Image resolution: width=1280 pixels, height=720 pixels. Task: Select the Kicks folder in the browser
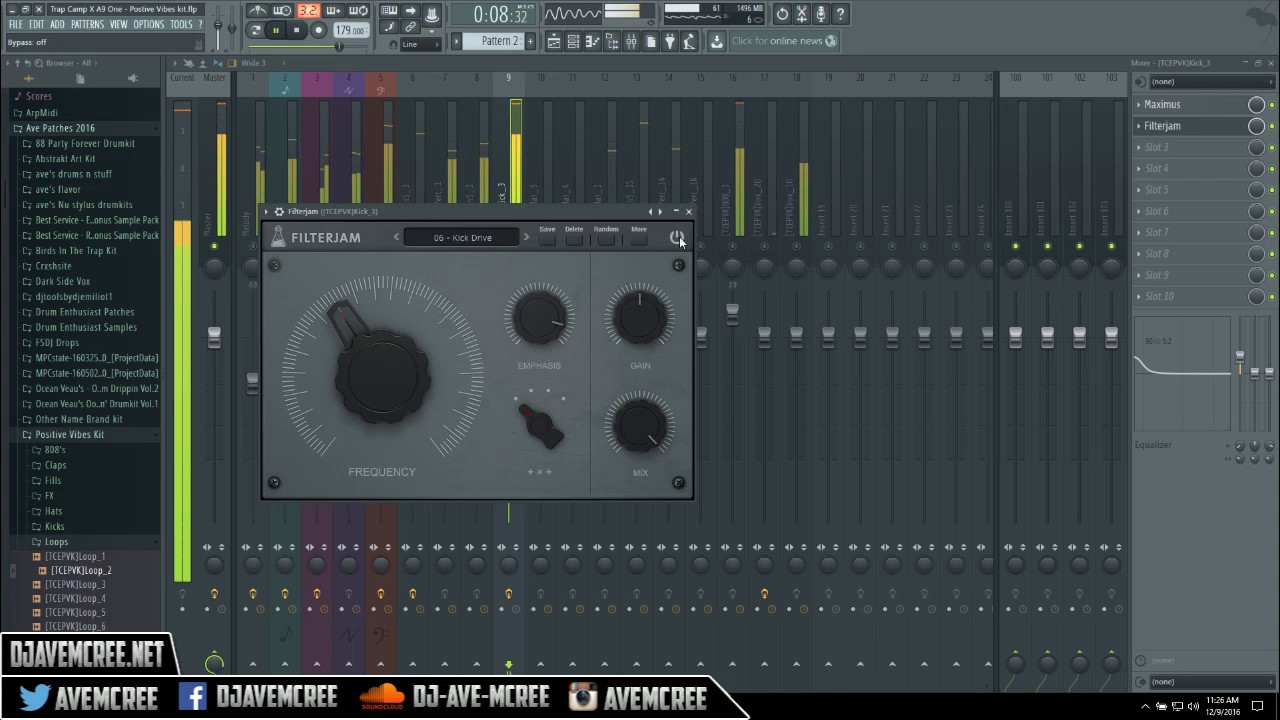pyautogui.click(x=57, y=526)
